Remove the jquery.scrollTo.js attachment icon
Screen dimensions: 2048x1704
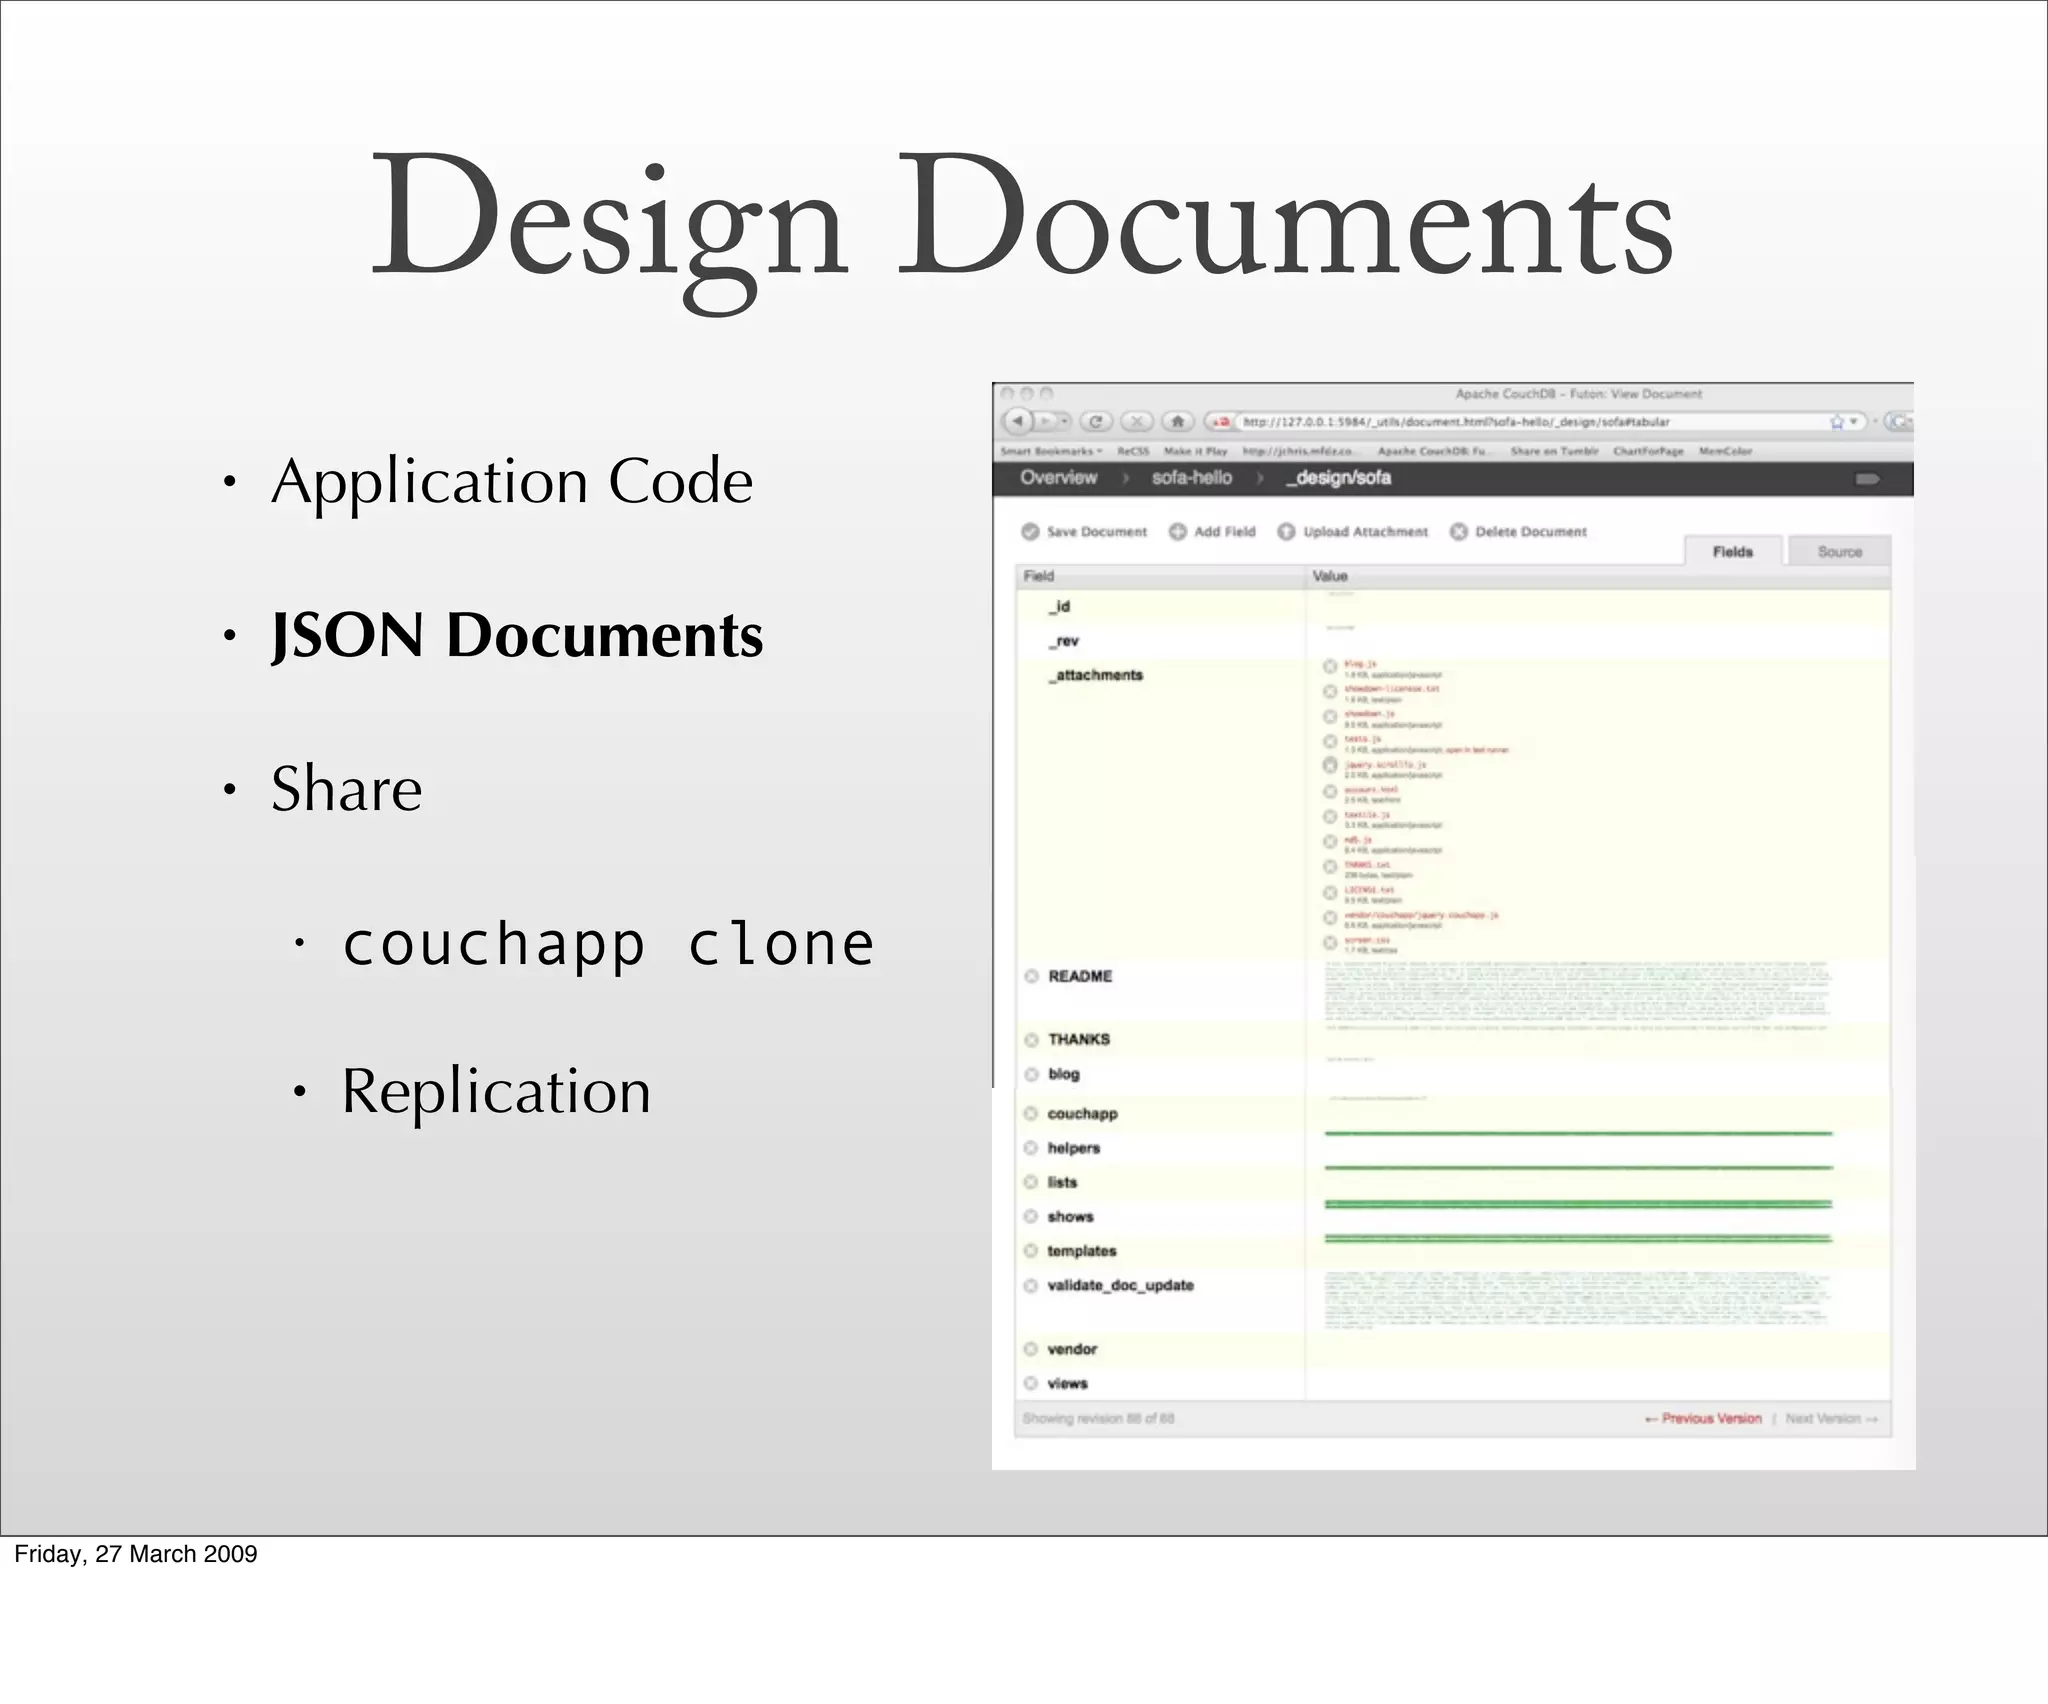click(x=1330, y=765)
